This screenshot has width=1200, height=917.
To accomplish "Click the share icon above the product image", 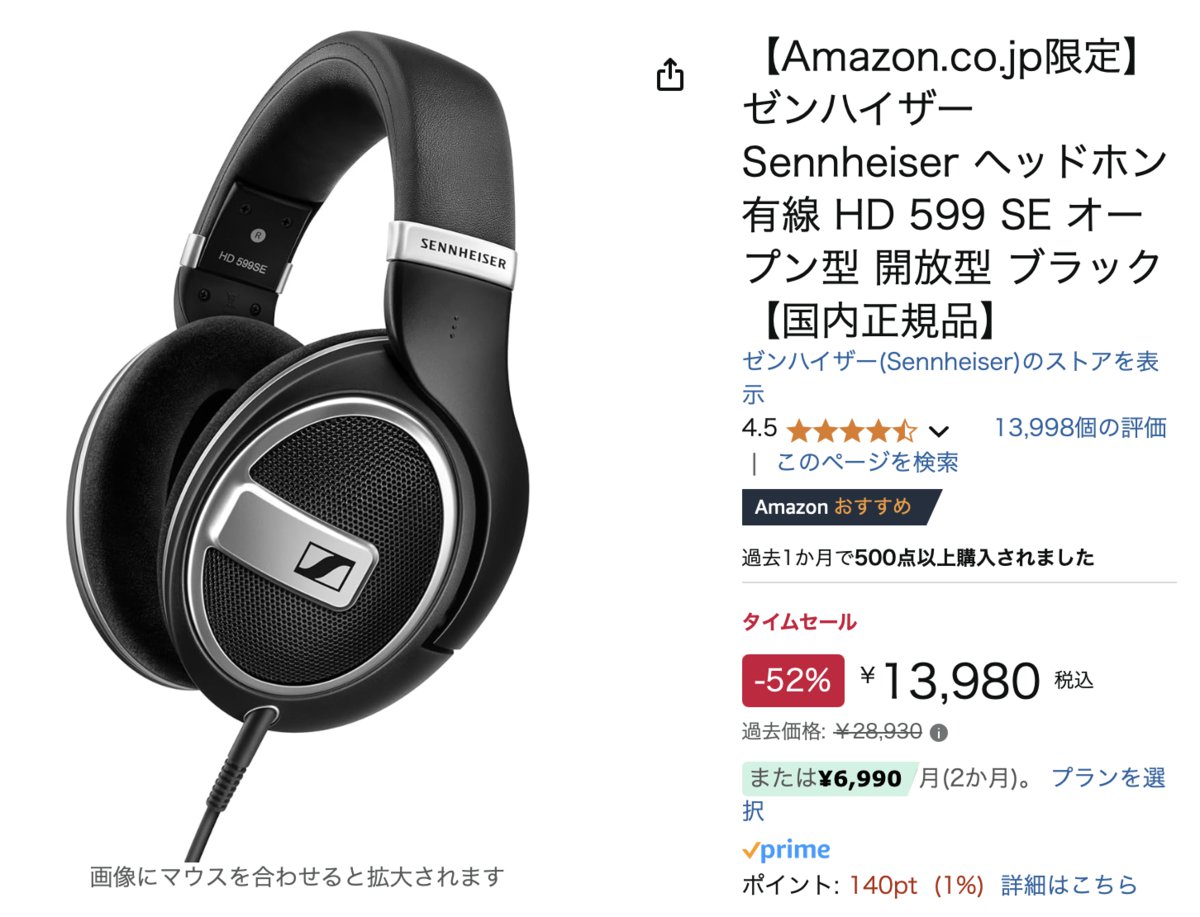I will [670, 75].
